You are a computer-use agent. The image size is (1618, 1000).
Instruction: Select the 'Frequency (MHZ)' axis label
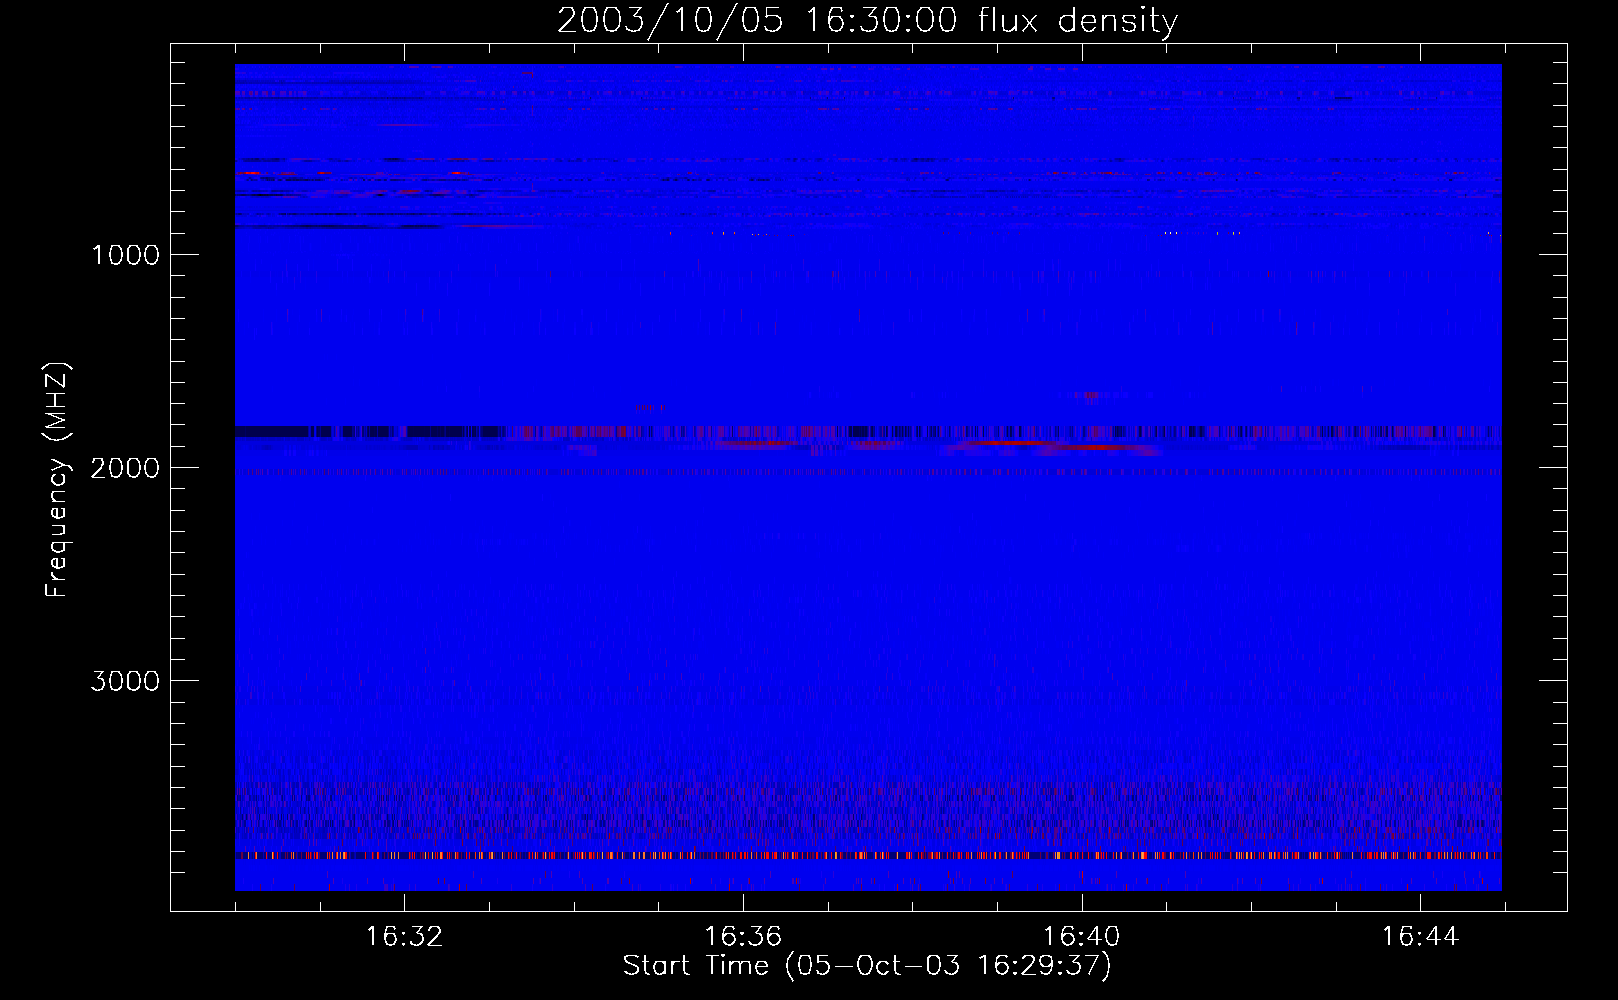[x=57, y=480]
